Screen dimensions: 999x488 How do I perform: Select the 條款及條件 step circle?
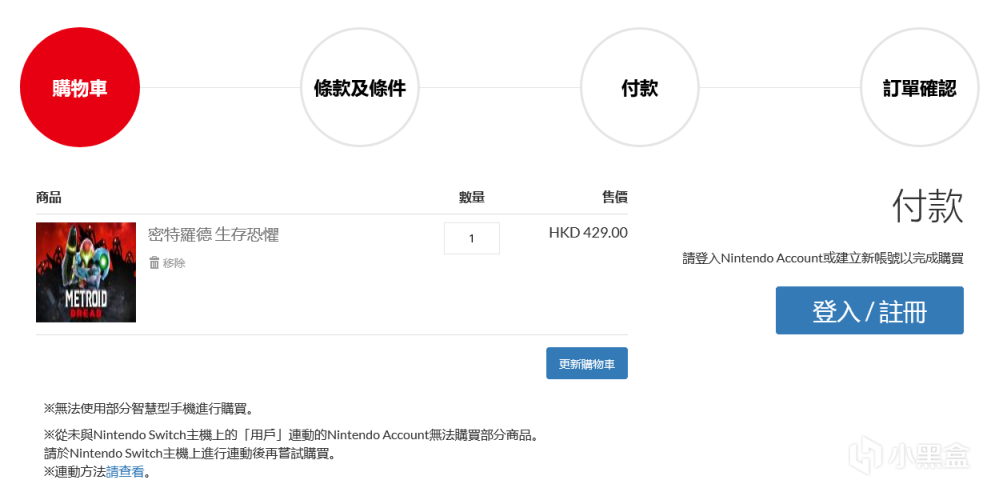pos(360,87)
